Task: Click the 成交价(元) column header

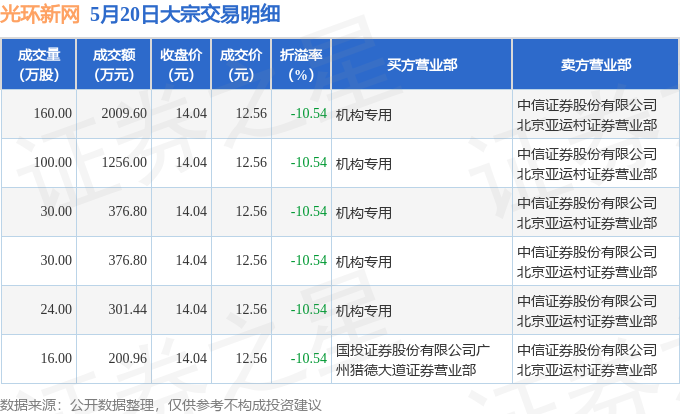Action: 241,65
